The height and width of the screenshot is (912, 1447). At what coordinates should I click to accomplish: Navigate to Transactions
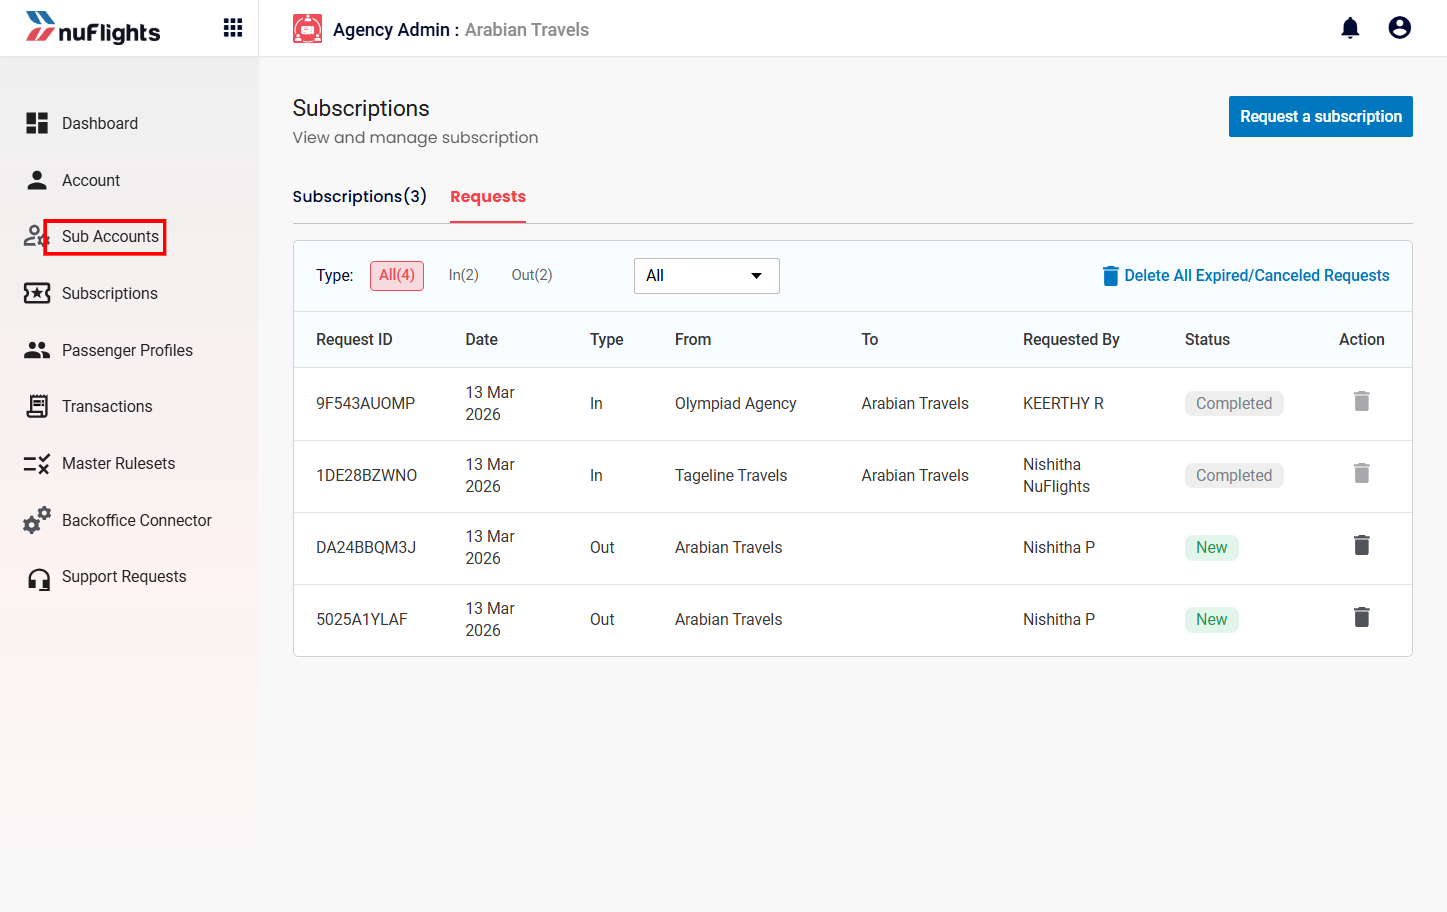click(x=107, y=406)
